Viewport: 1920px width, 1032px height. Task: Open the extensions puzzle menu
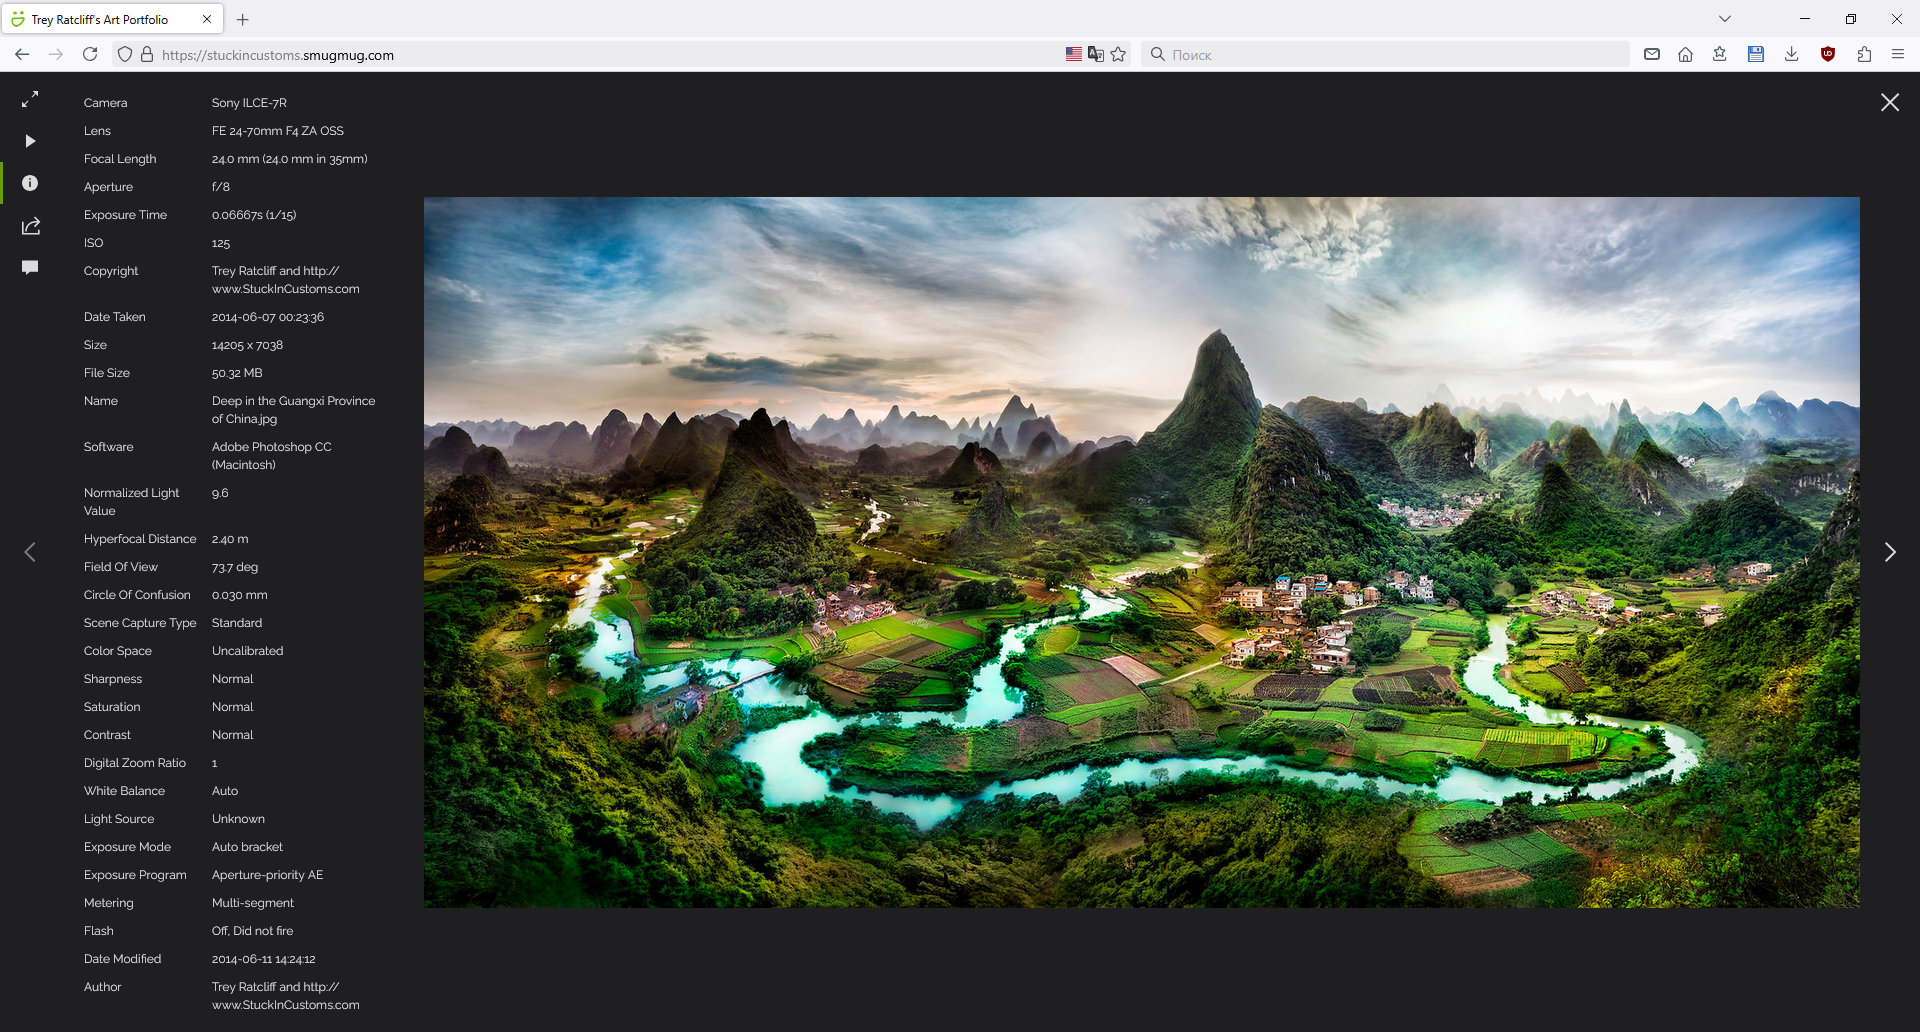1863,54
